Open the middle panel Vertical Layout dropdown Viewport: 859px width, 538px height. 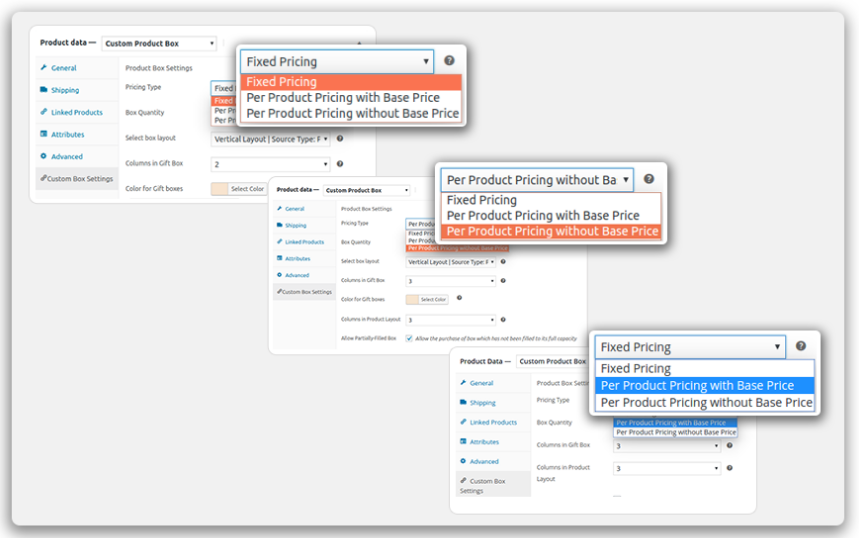click(450, 262)
